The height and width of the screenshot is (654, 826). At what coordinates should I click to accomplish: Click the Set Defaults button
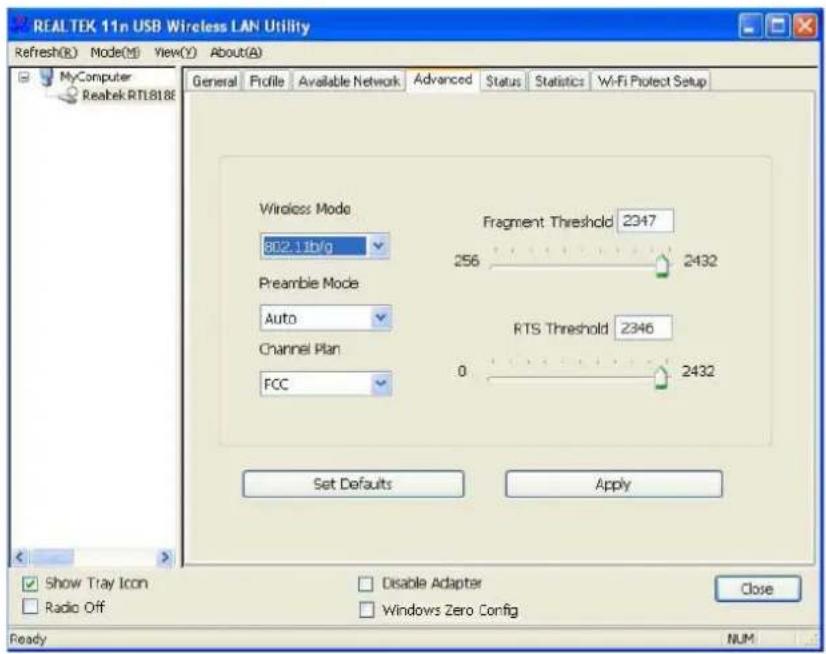click(353, 484)
